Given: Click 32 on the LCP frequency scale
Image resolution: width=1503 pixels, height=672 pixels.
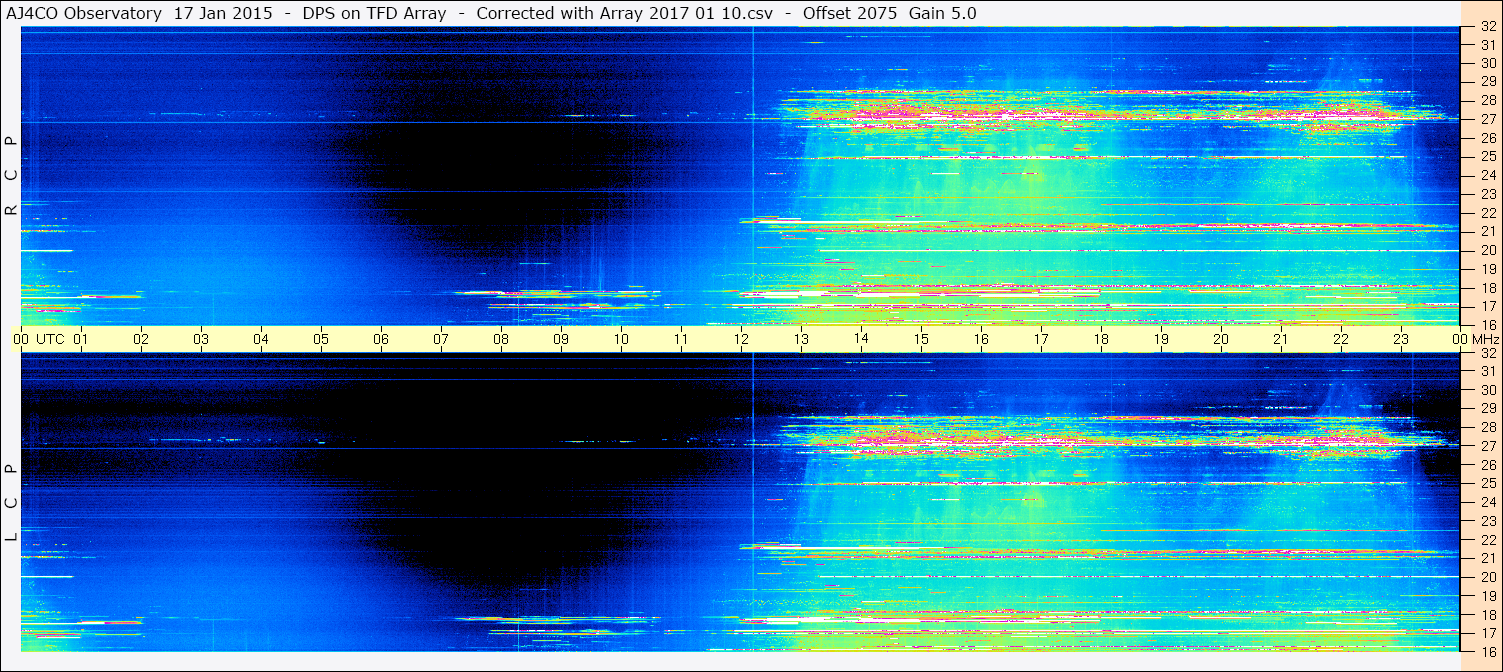Looking at the screenshot, I should tap(1488, 353).
